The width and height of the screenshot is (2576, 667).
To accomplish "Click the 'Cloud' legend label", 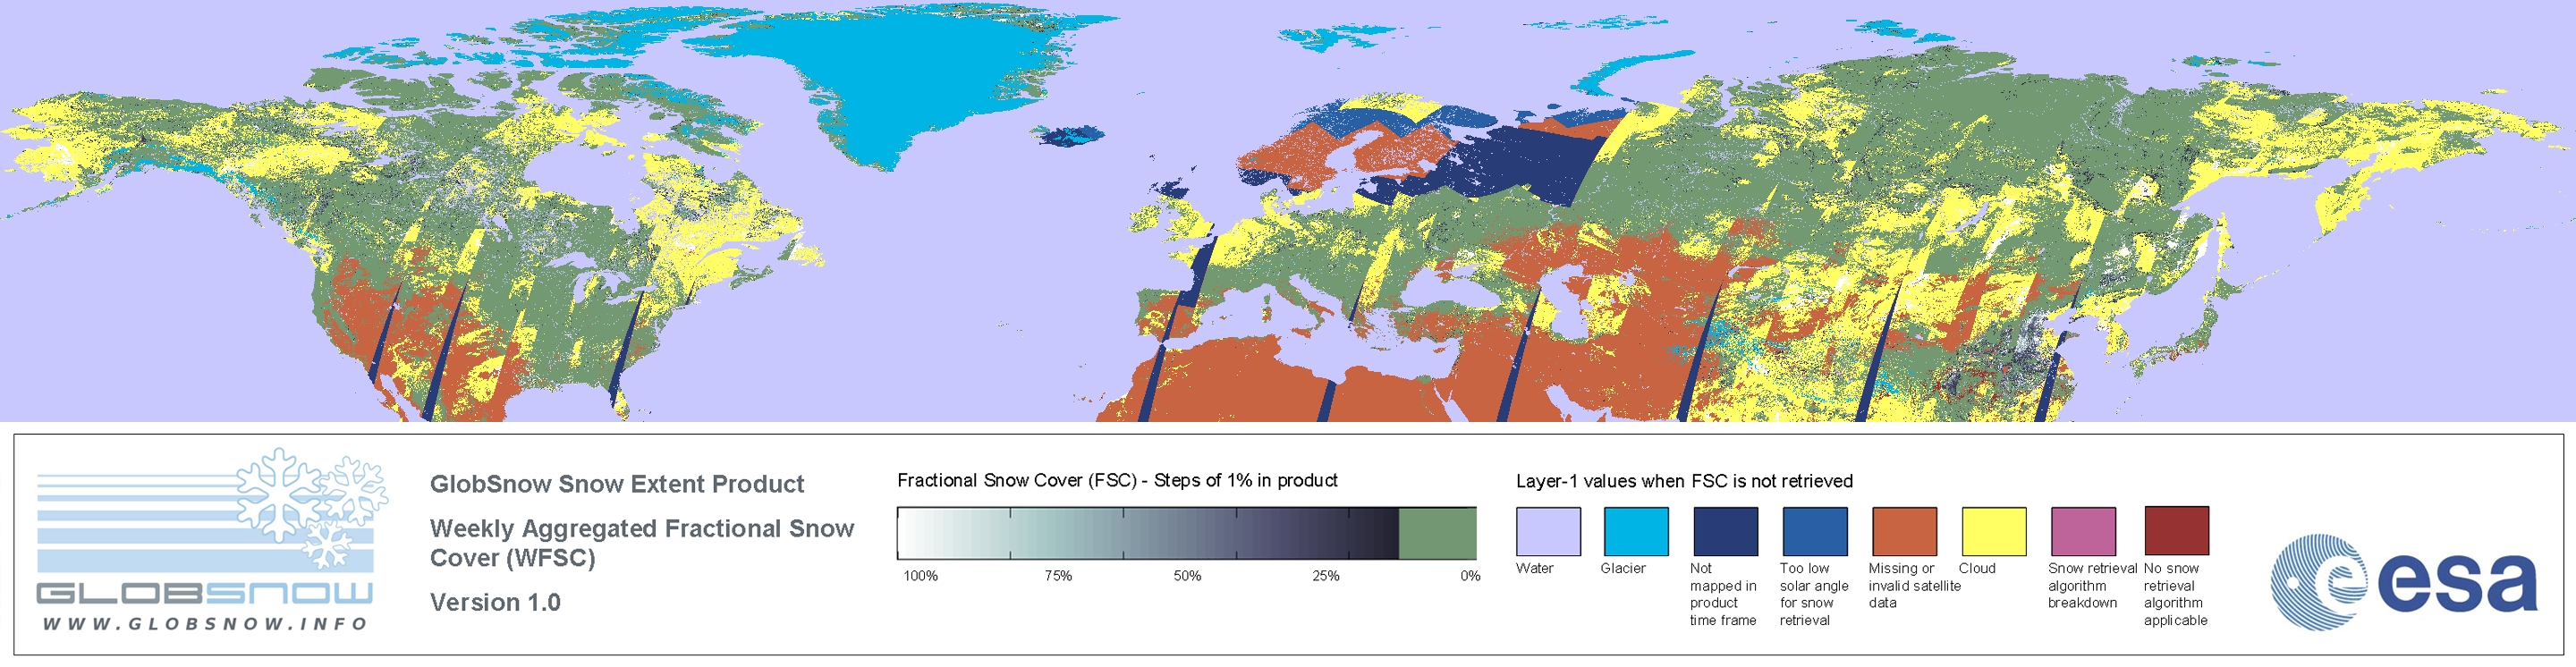I will click(1977, 568).
